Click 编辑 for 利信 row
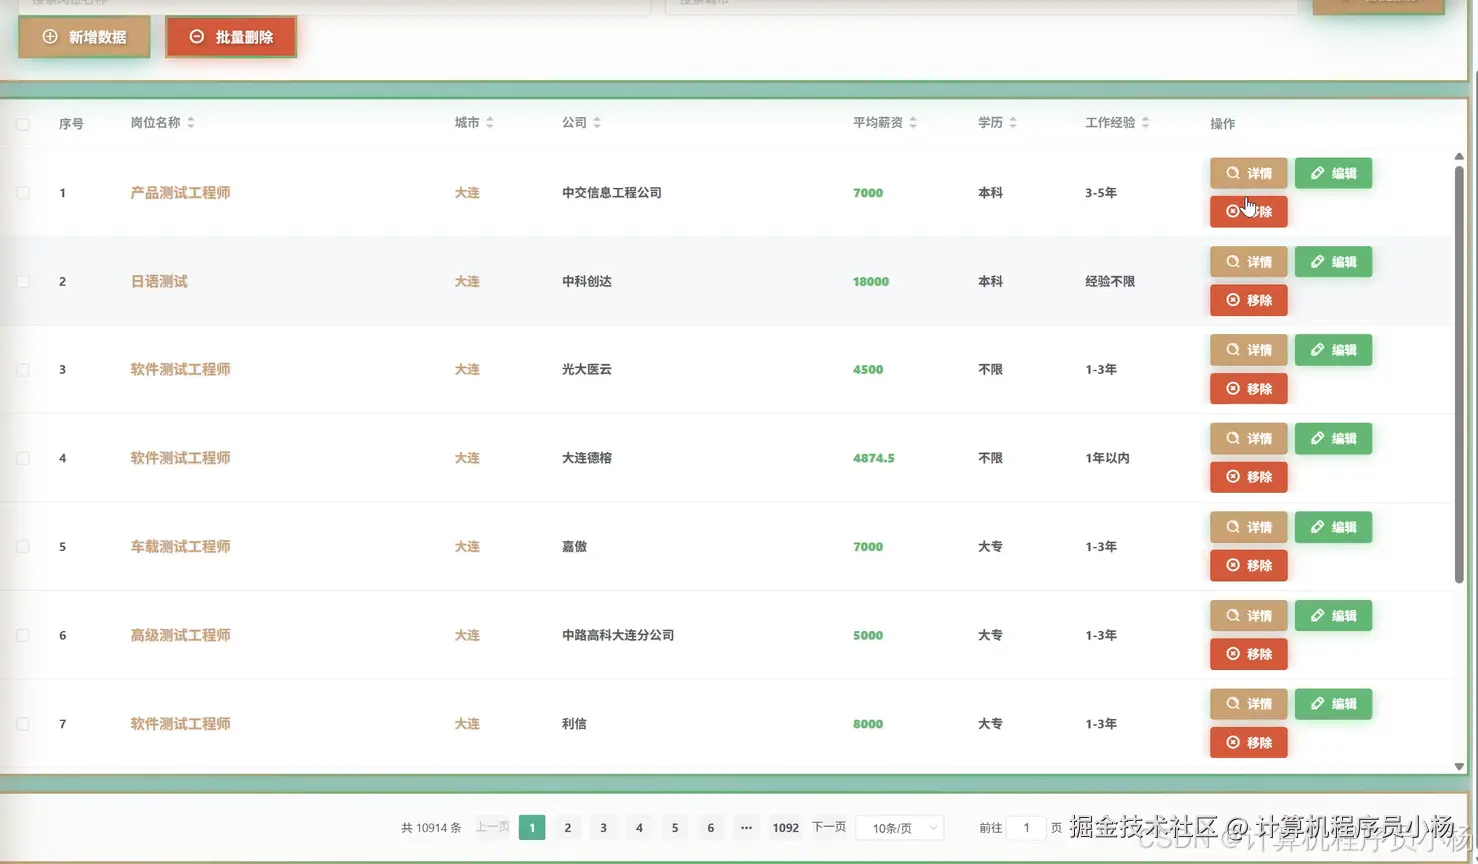The width and height of the screenshot is (1478, 864). (x=1333, y=704)
